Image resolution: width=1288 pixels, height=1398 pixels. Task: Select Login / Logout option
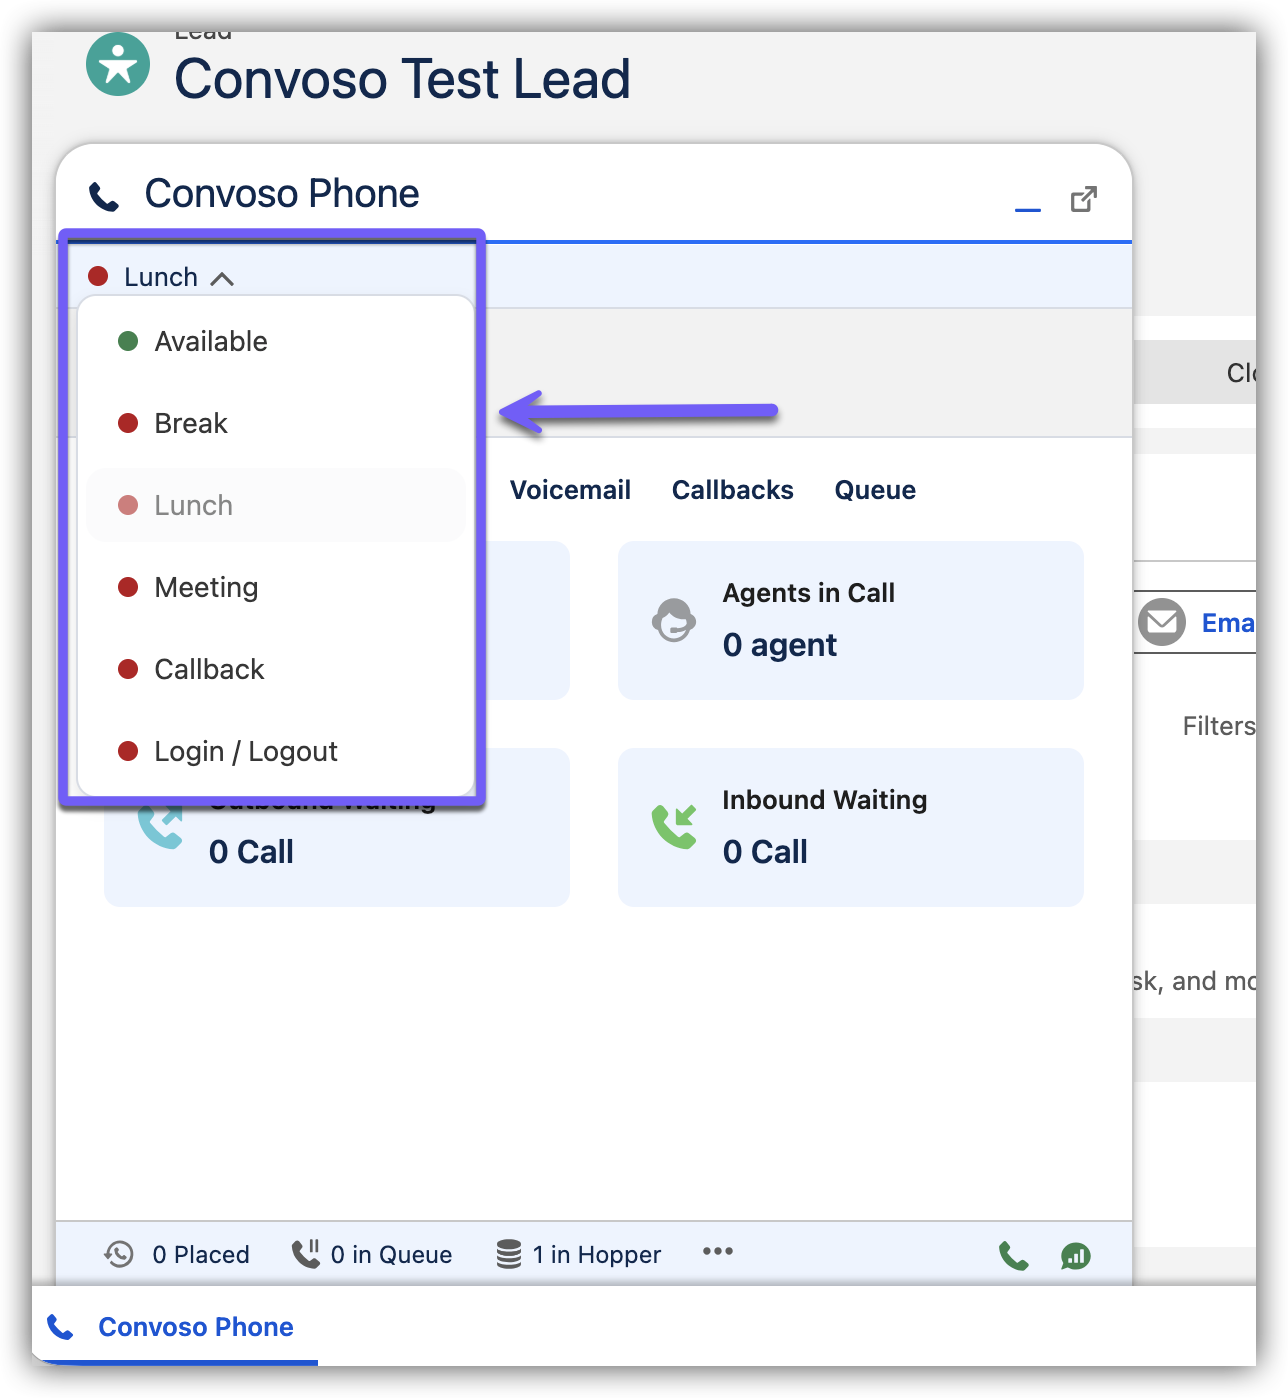coord(246,752)
